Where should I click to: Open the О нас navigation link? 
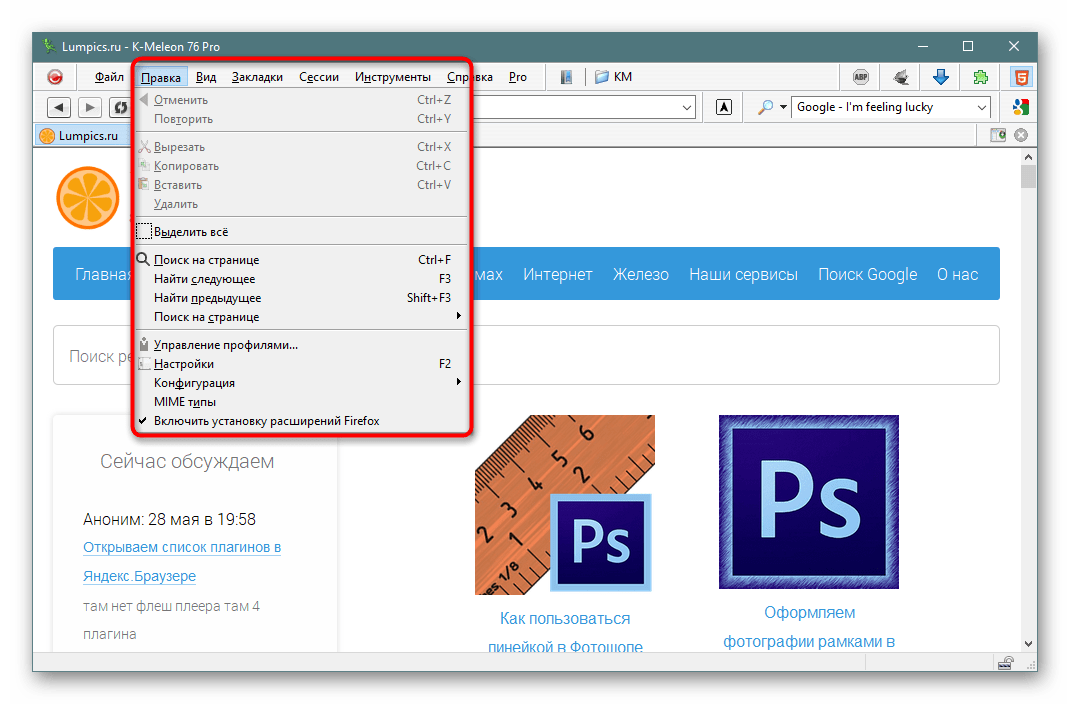(957, 274)
